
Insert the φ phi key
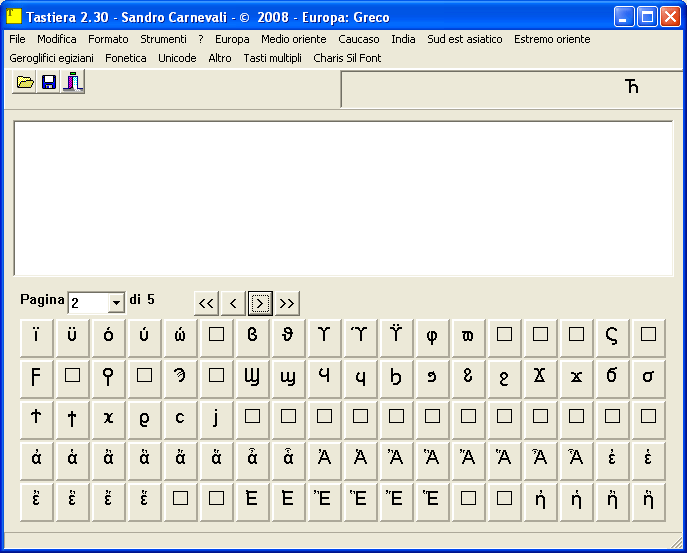[x=432, y=337]
